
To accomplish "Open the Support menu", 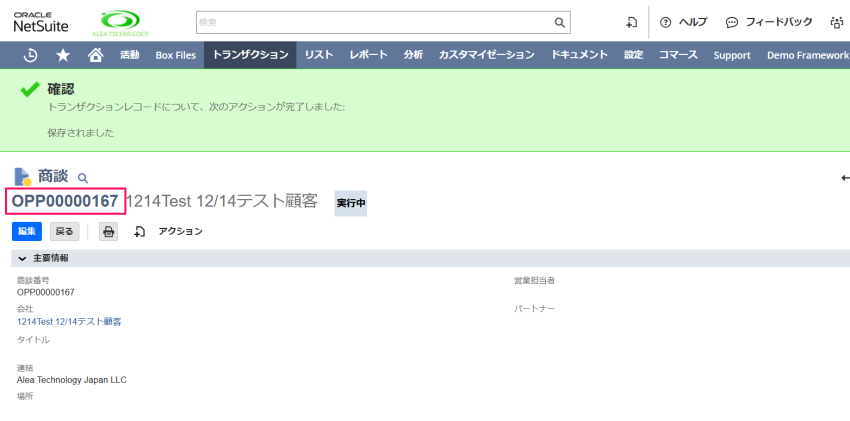I will click(732, 55).
